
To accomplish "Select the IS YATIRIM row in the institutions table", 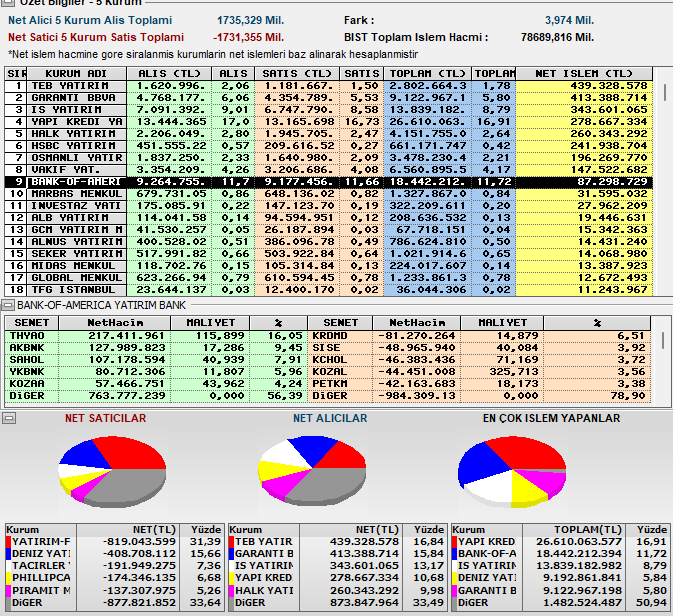I will 329,110.
